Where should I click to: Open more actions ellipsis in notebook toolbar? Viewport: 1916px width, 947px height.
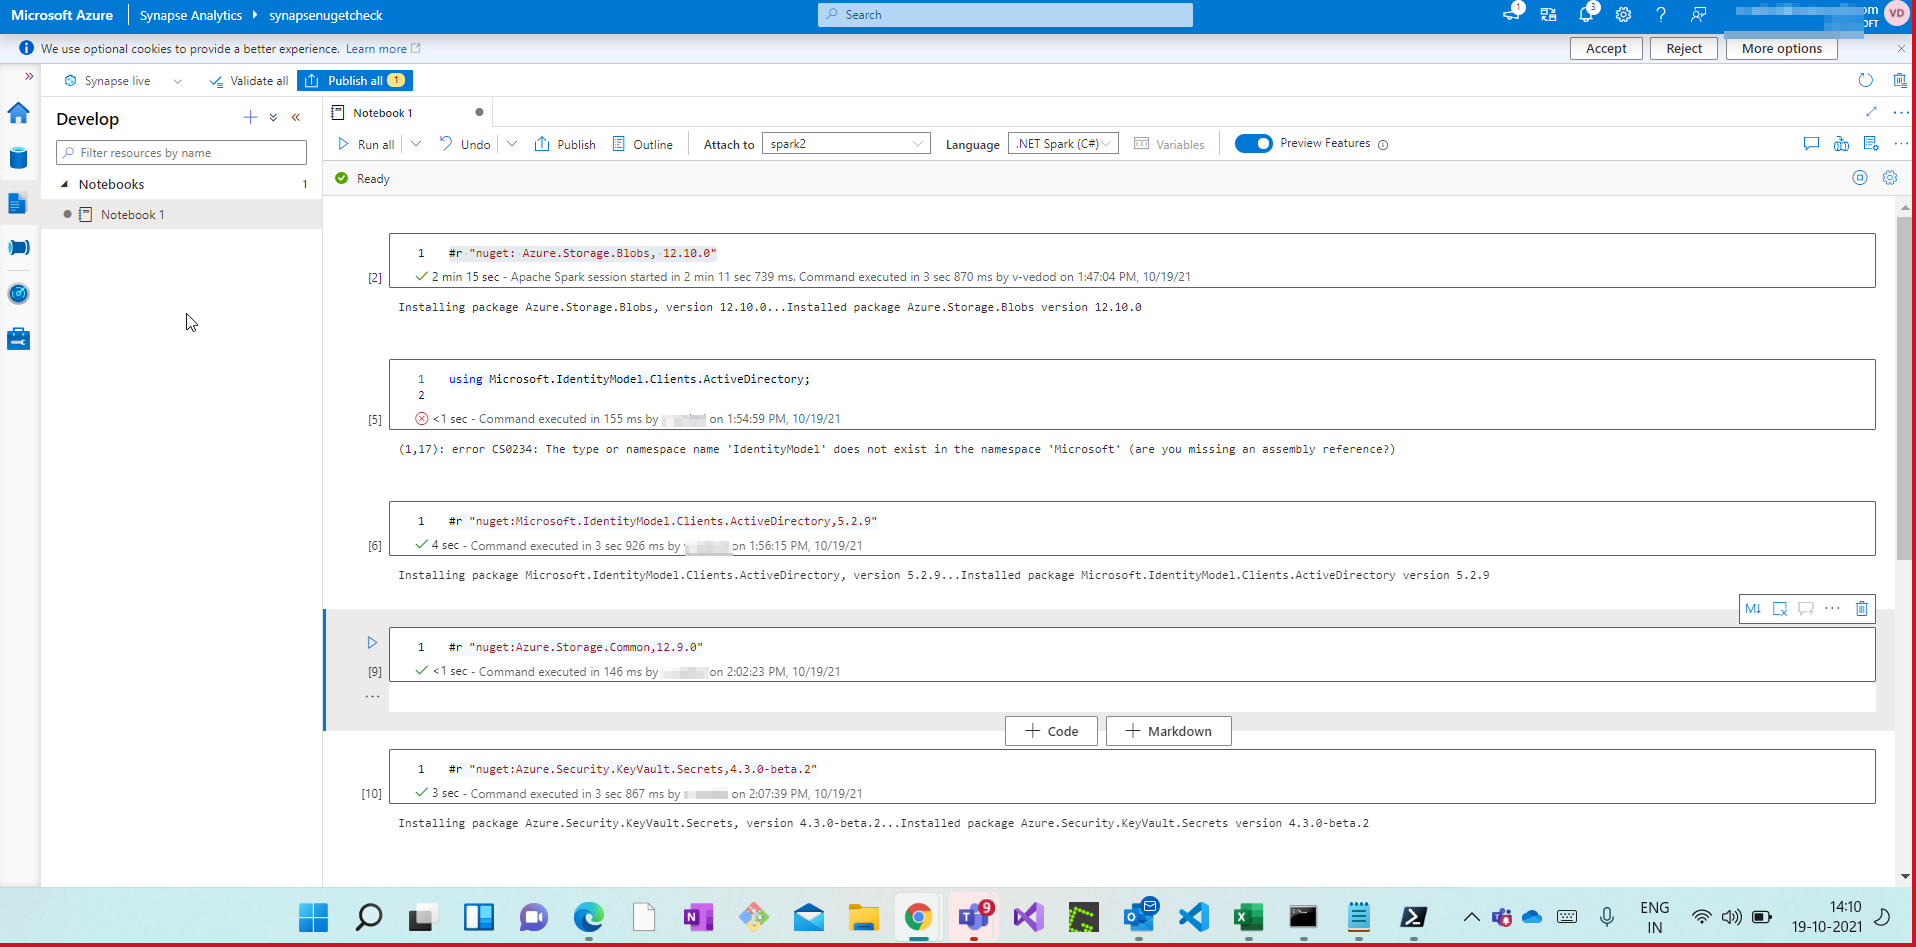(1901, 144)
